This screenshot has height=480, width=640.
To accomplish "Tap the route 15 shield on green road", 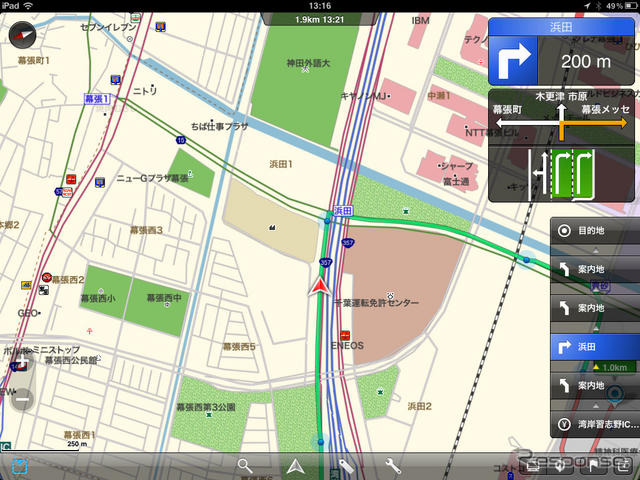I will tap(181, 140).
